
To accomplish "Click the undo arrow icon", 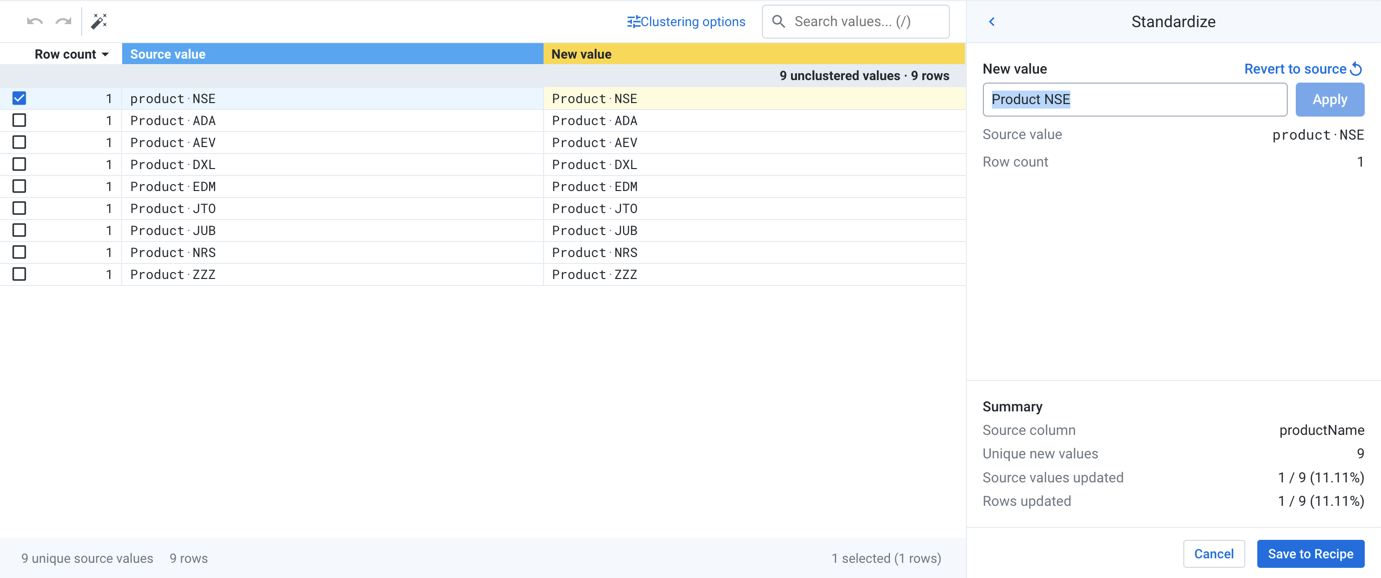I will (x=35, y=21).
